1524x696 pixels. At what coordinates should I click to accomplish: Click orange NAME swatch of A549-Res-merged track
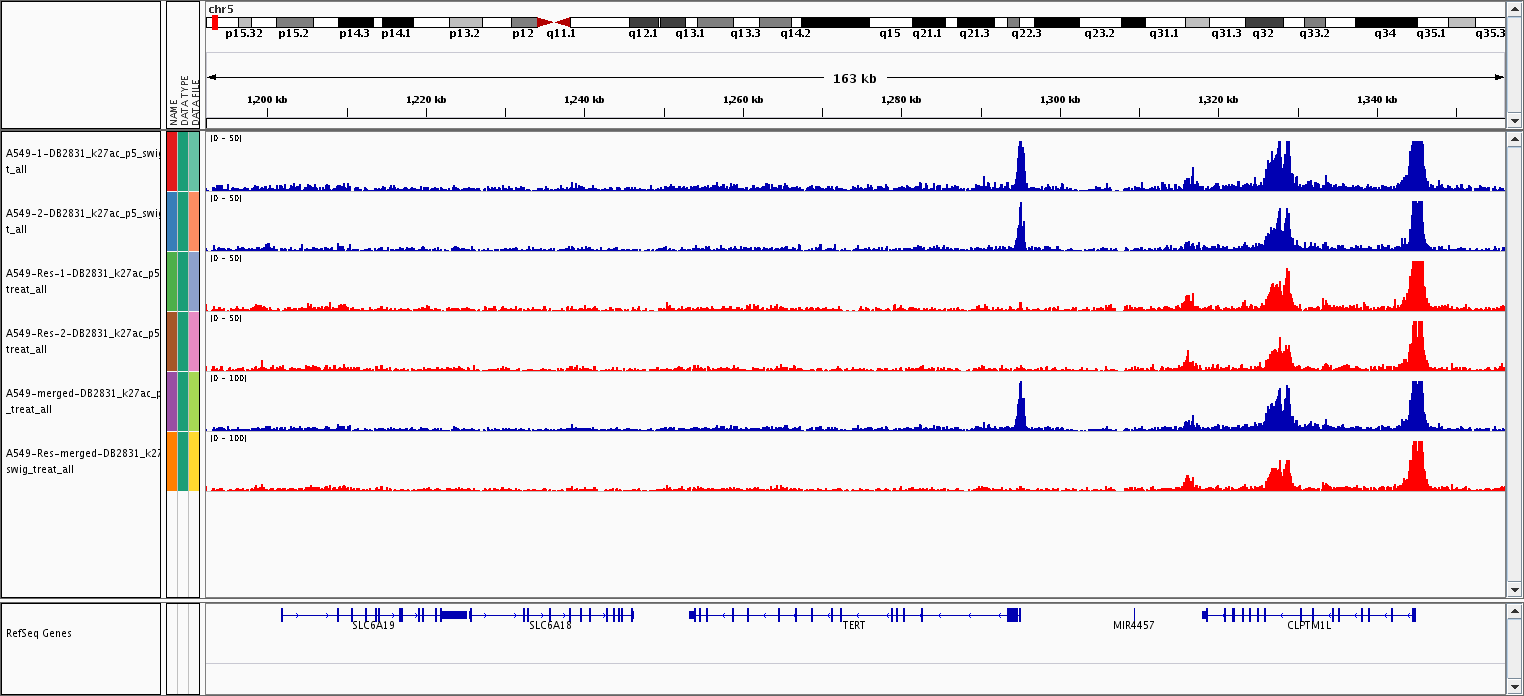point(172,461)
